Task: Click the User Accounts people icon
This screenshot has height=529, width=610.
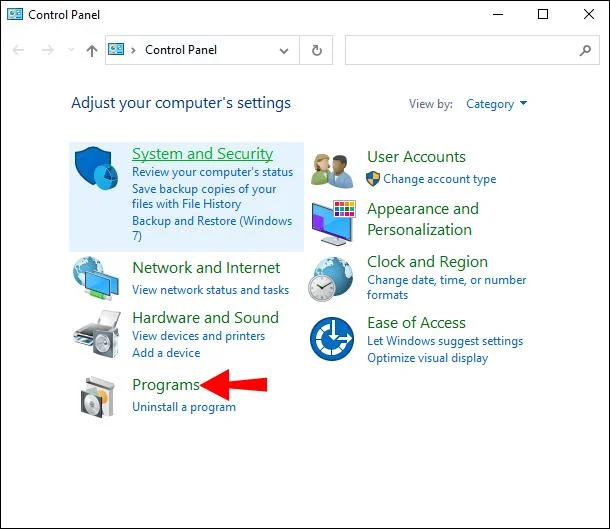Action: (332, 171)
